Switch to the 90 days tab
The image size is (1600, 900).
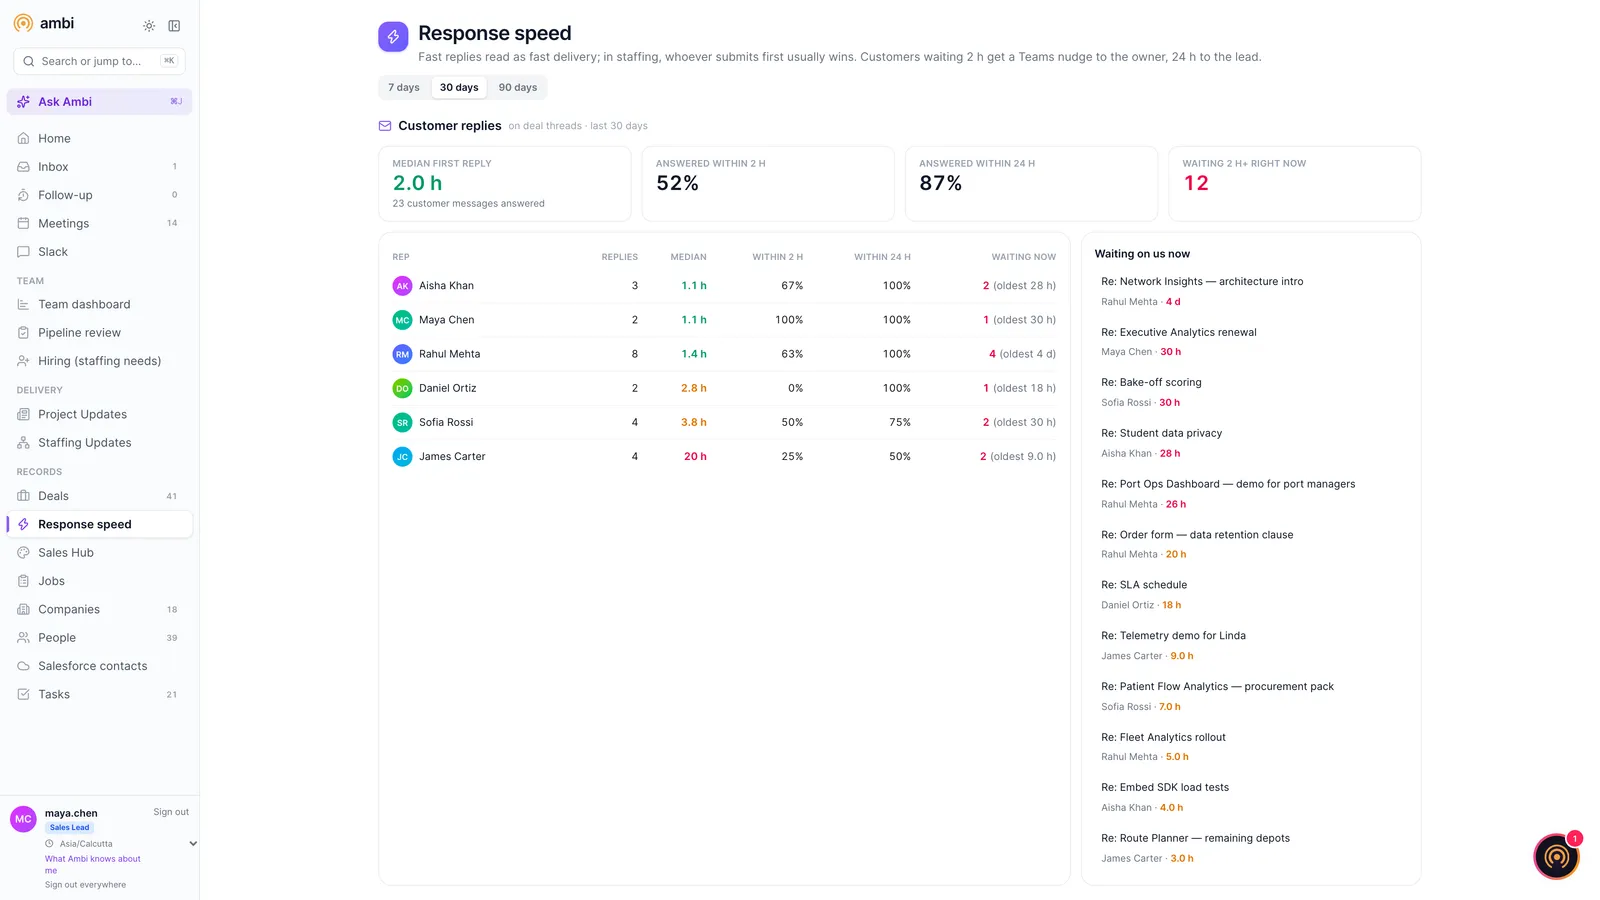pos(518,88)
